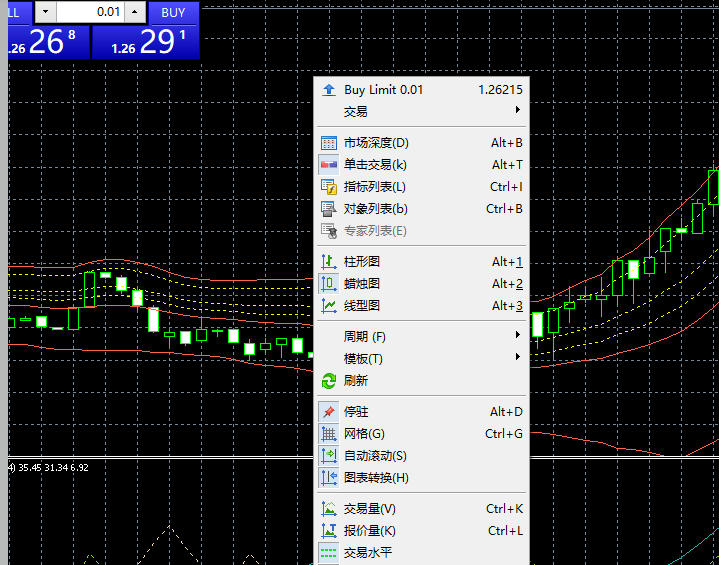The width and height of the screenshot is (719, 565).
Task: Click the green 刷新 refresh icon
Action: pyautogui.click(x=329, y=381)
